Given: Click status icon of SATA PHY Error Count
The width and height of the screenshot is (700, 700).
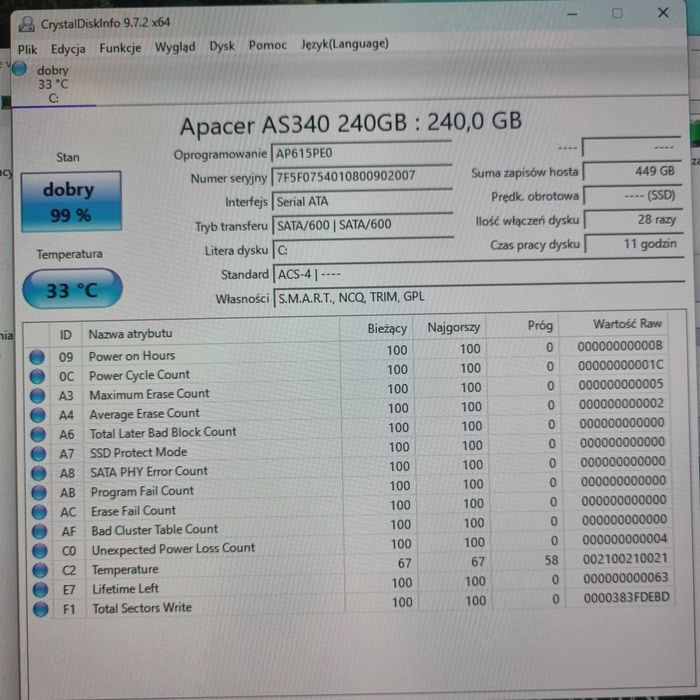Looking at the screenshot, I should (39, 473).
